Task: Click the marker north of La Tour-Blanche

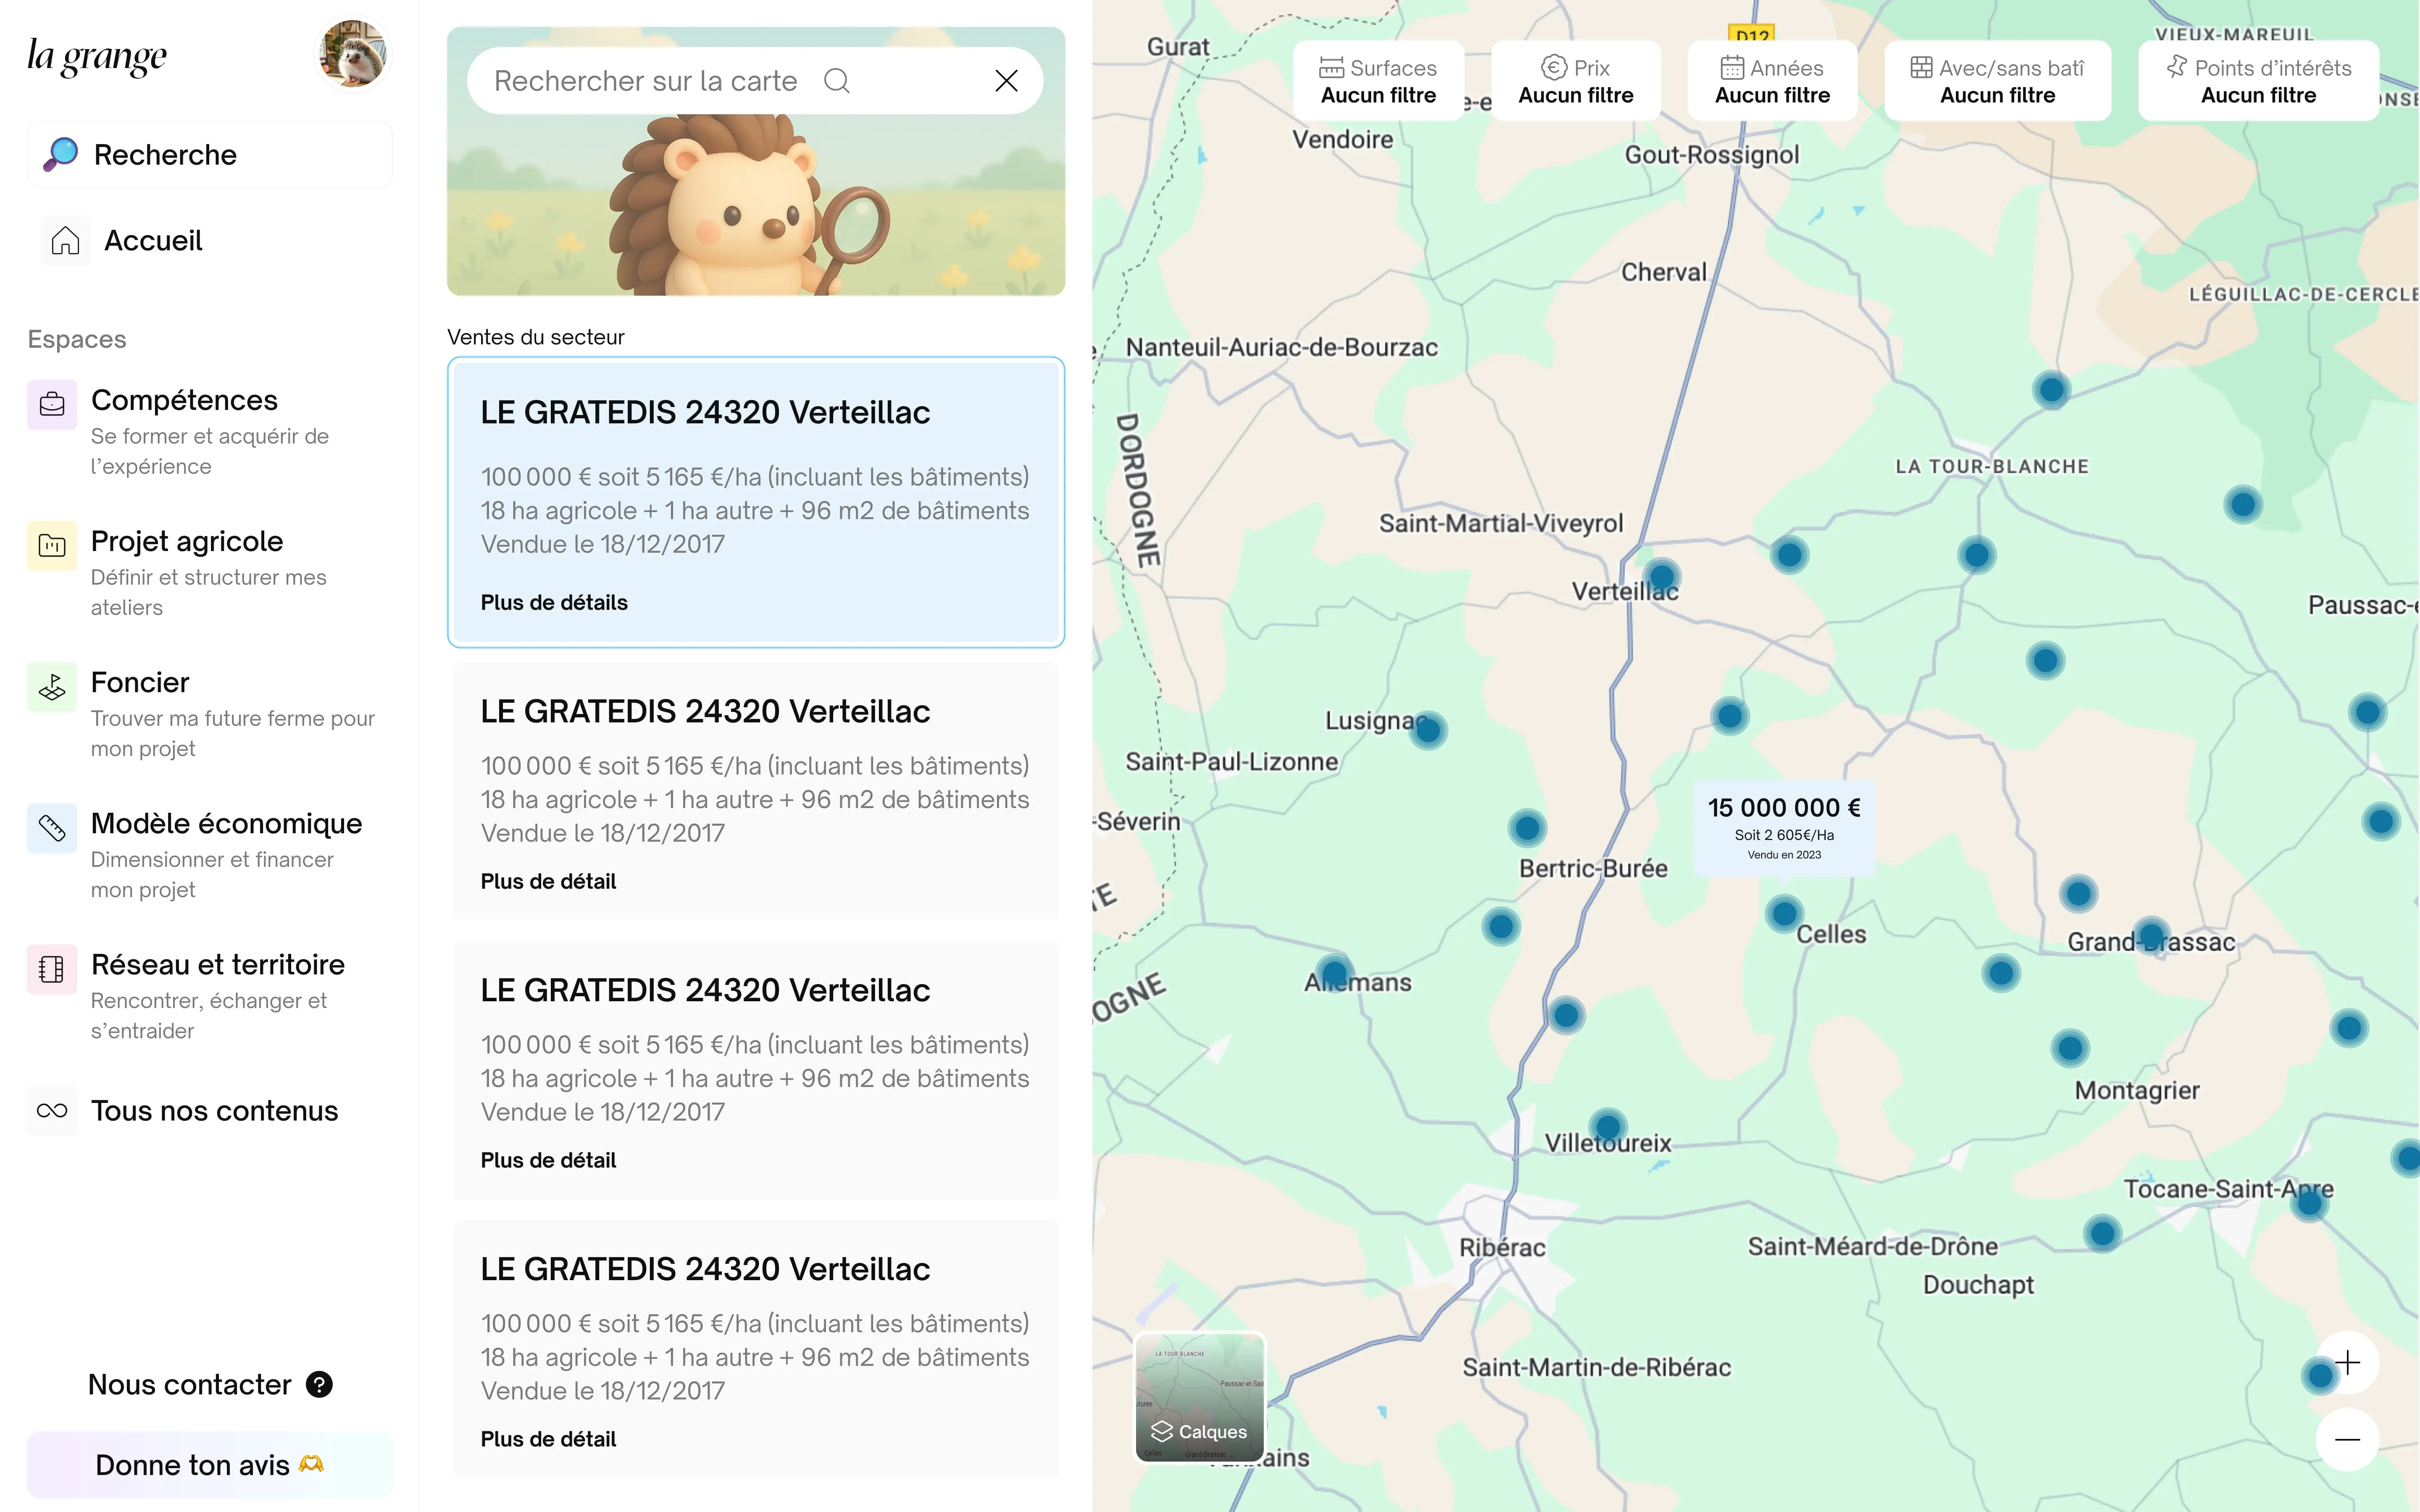Action: click(2051, 390)
